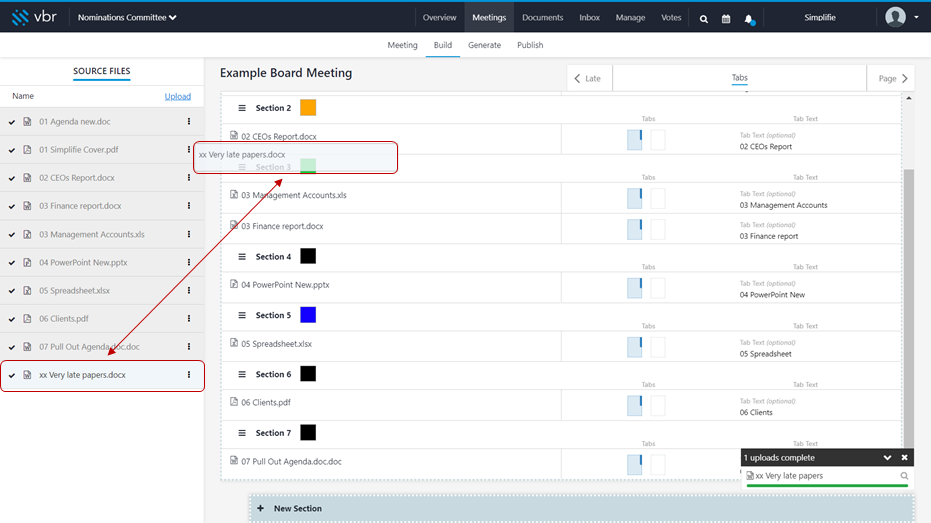This screenshot has height=523, width=931.
Task: Toggle checkmark for 01 Agenda new.doc
Action: [12, 122]
